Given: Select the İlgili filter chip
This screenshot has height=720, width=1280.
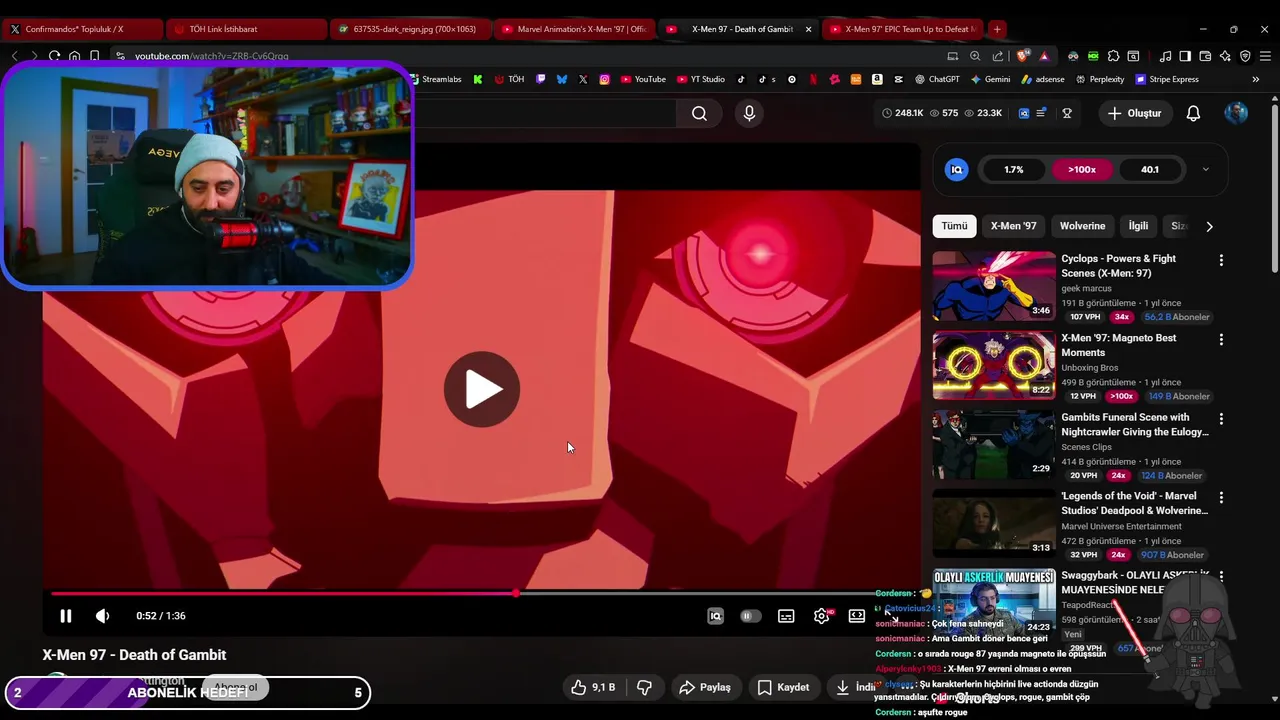Looking at the screenshot, I should pos(1138,226).
